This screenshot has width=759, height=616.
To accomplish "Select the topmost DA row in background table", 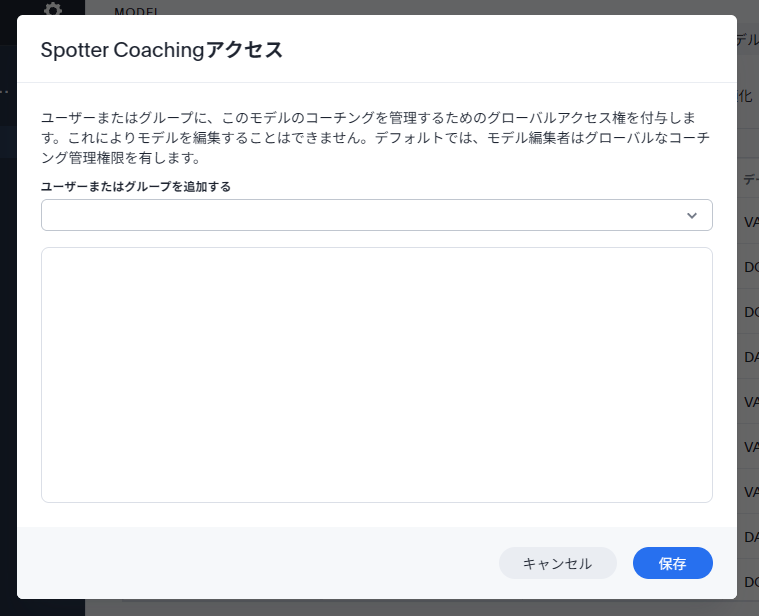I will coord(750,357).
